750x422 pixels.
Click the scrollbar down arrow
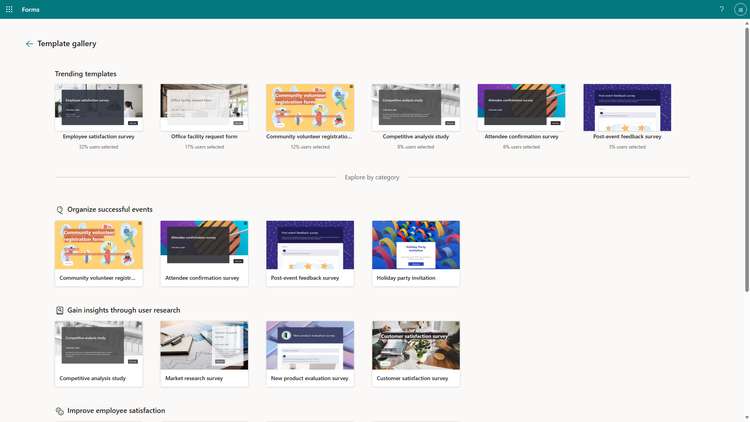click(x=747, y=418)
